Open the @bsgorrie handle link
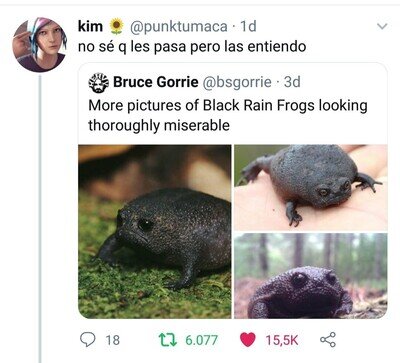 [237, 82]
